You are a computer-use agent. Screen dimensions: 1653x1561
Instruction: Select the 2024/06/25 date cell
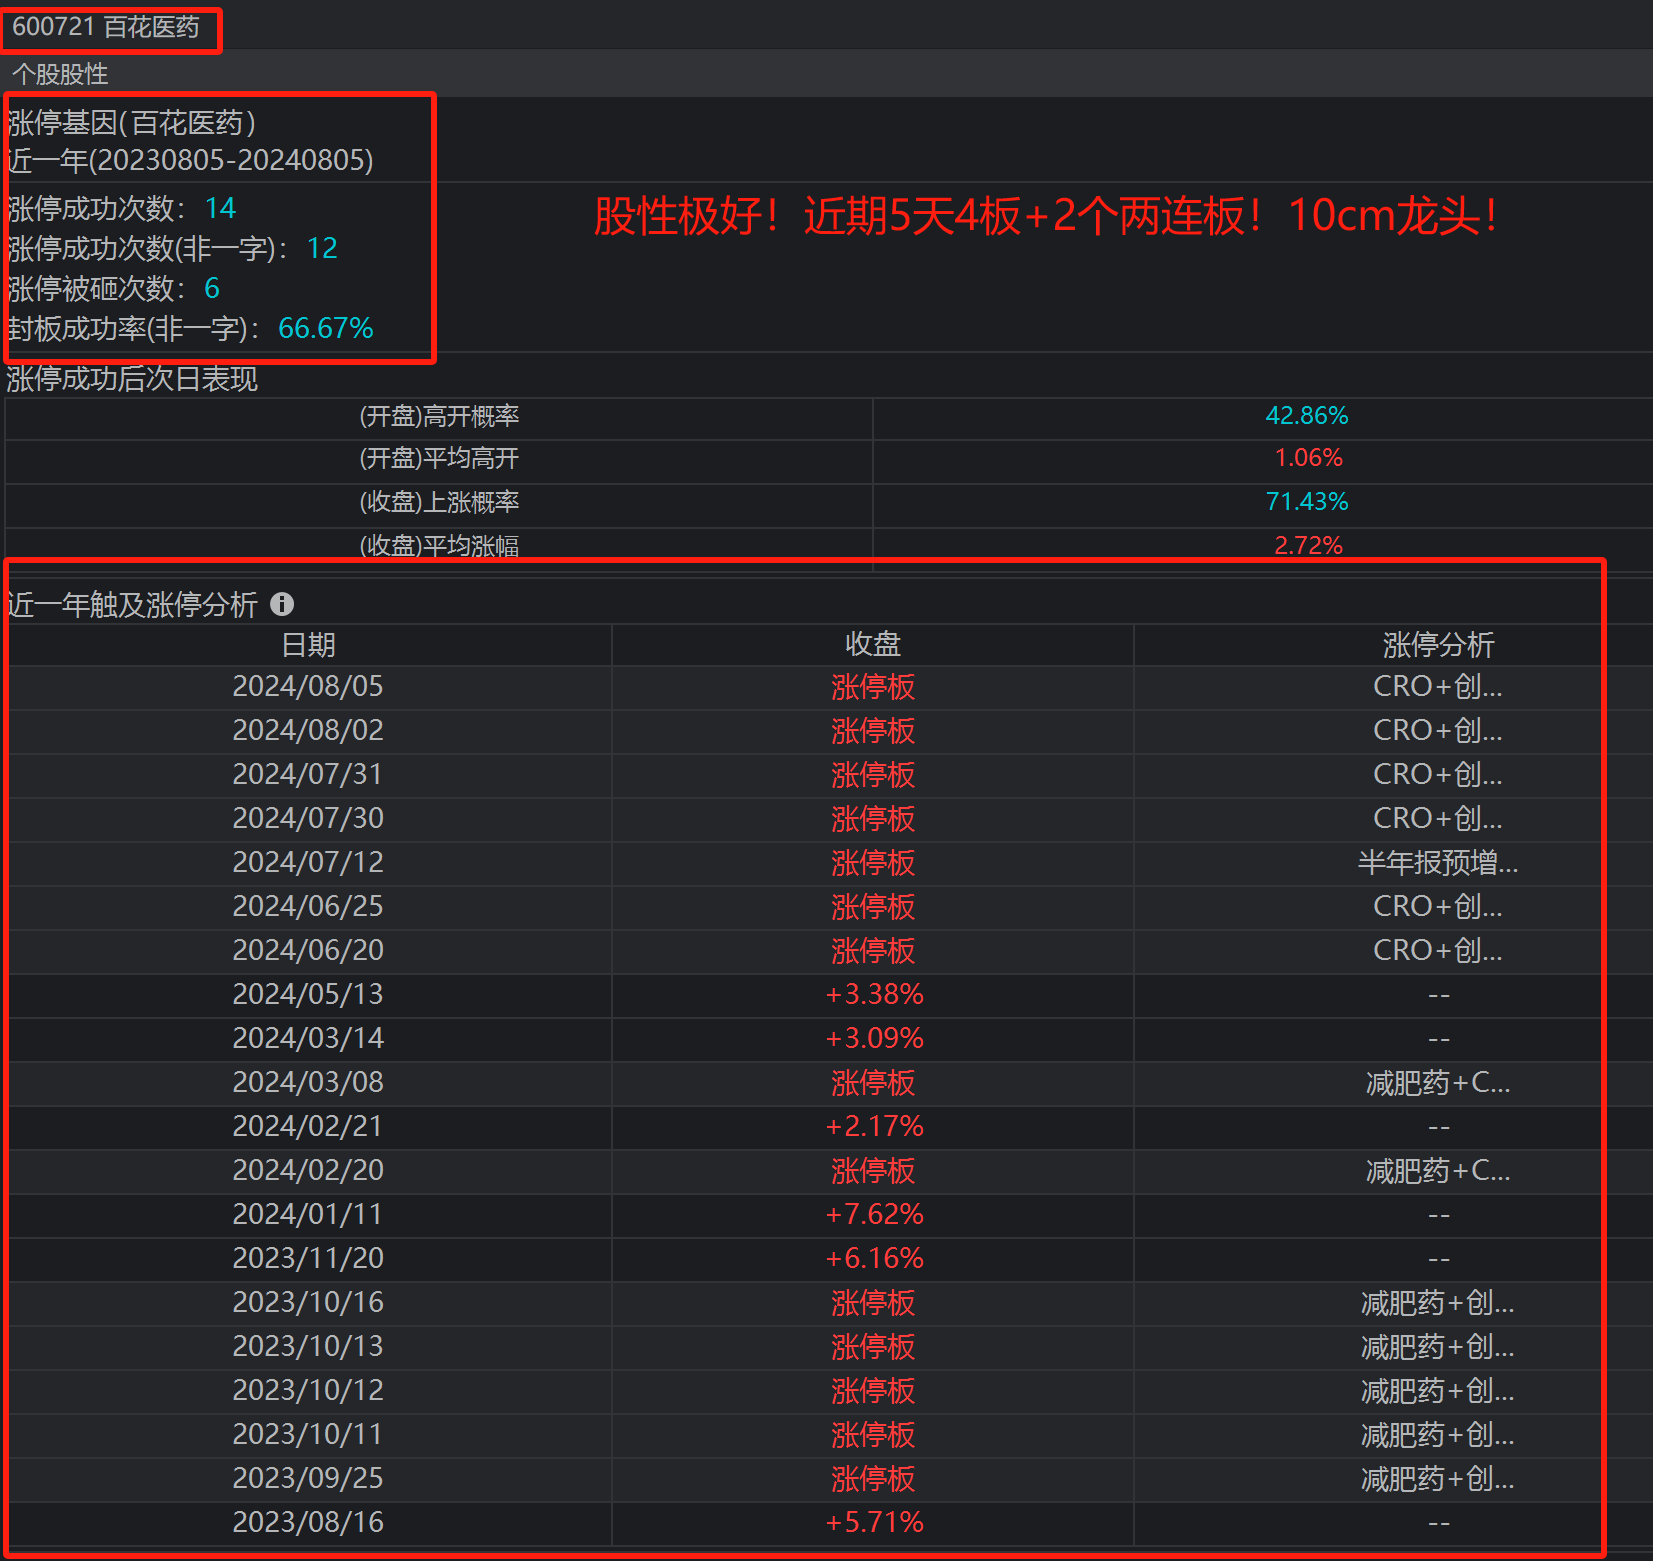point(308,906)
